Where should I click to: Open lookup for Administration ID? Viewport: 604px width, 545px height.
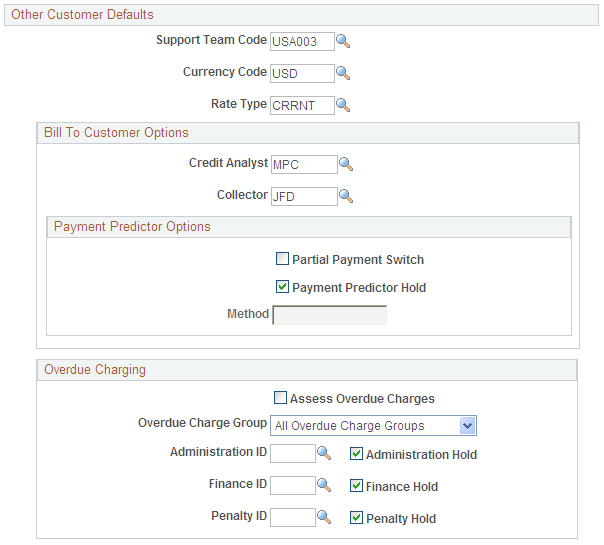(324, 453)
